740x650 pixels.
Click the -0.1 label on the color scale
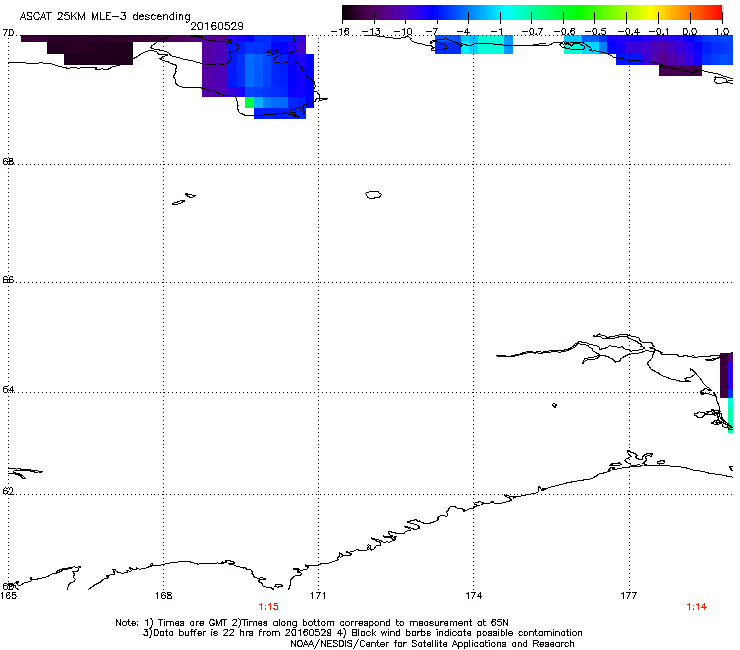(x=659, y=32)
